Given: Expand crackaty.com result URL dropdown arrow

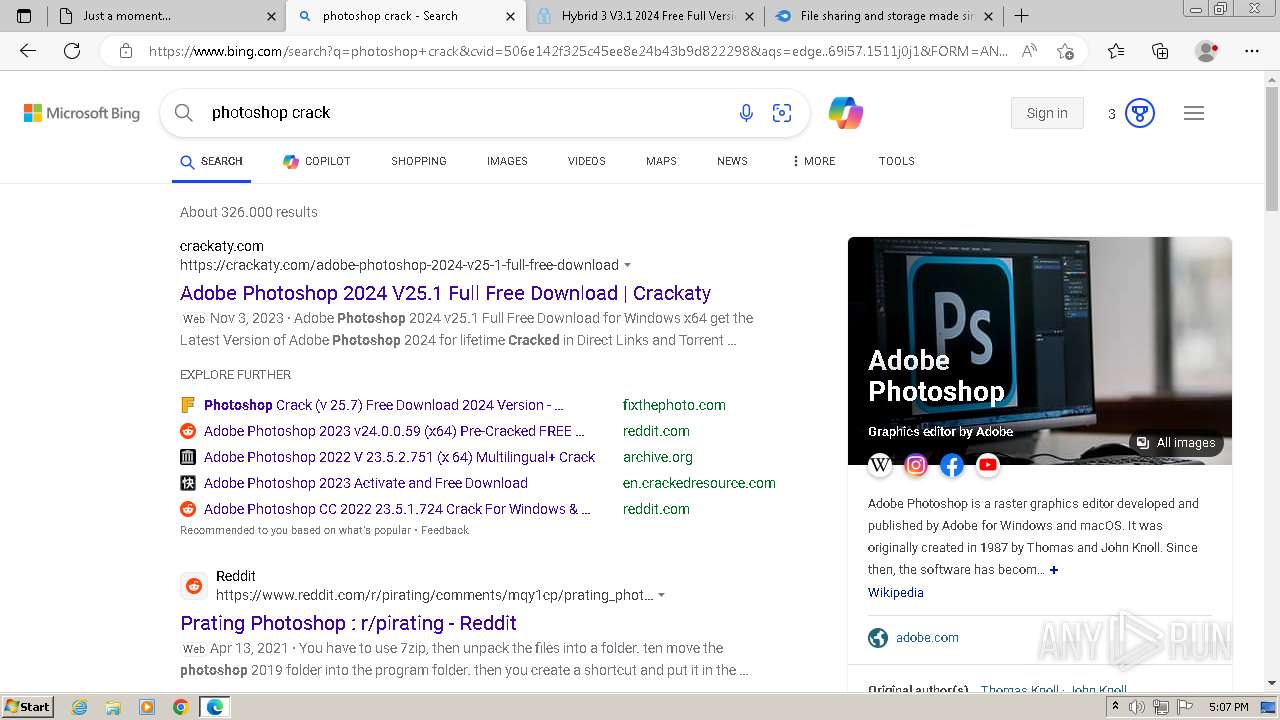Looking at the screenshot, I should (x=628, y=265).
